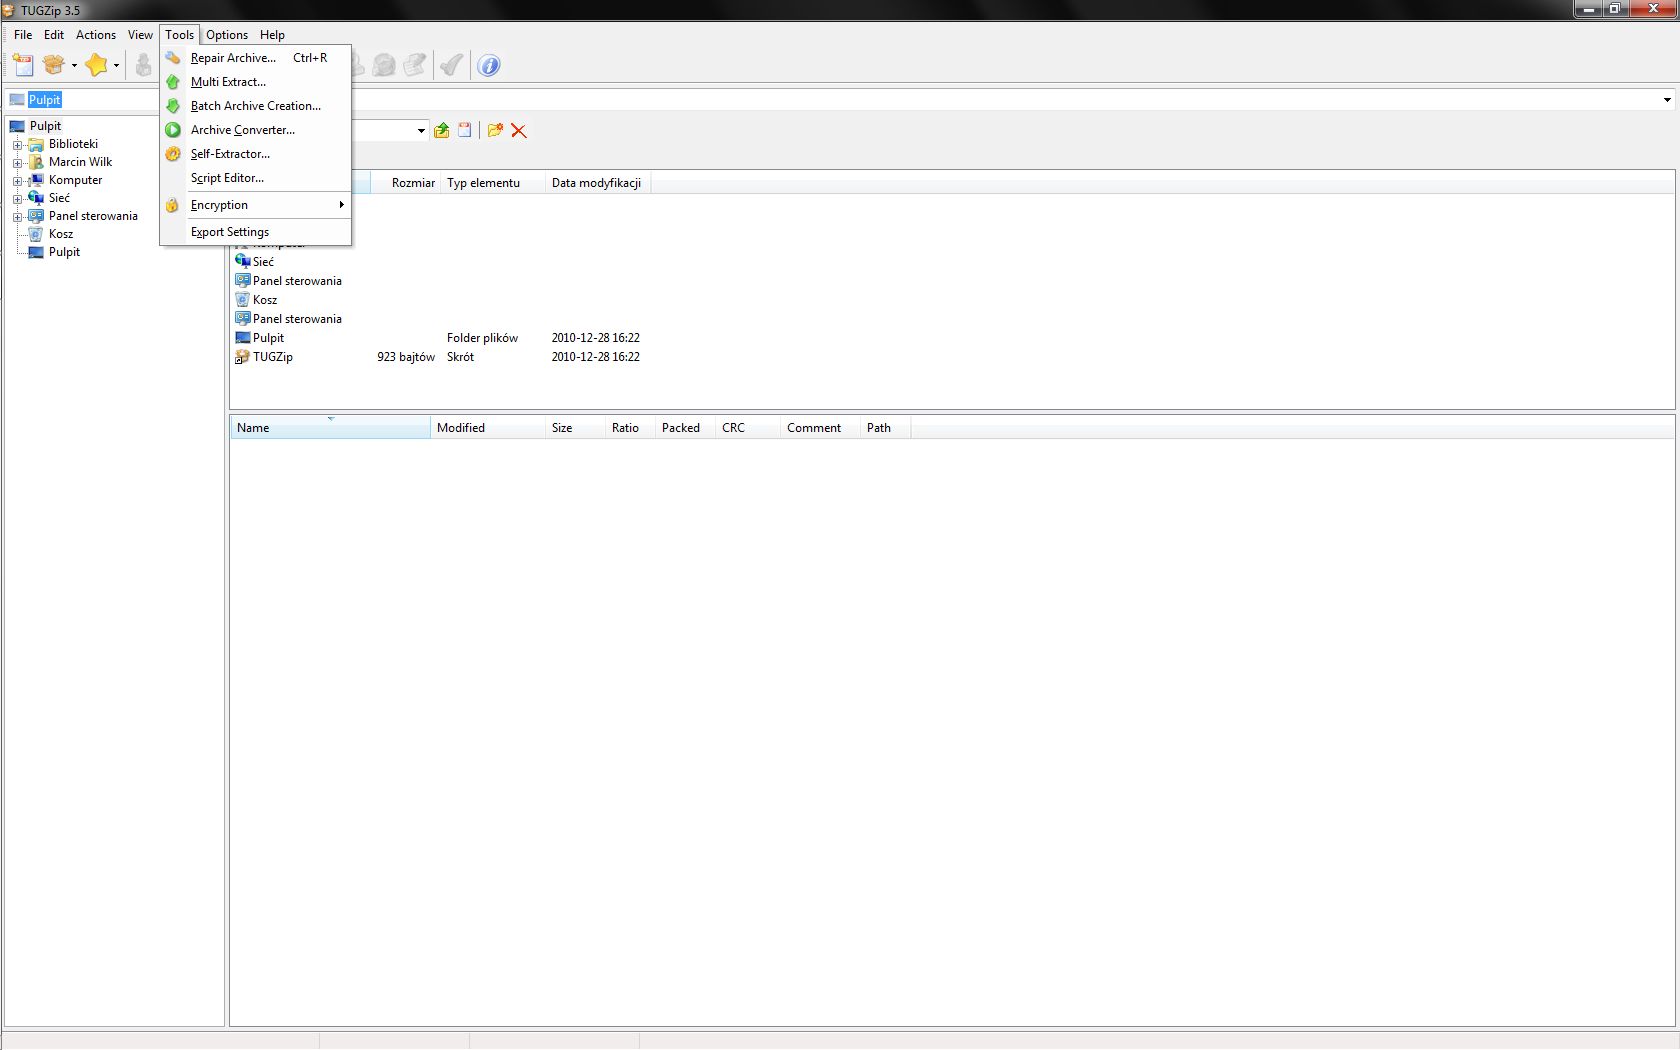The image size is (1680, 1050).
Task: Expand the Komputer tree node
Action: point(17,180)
